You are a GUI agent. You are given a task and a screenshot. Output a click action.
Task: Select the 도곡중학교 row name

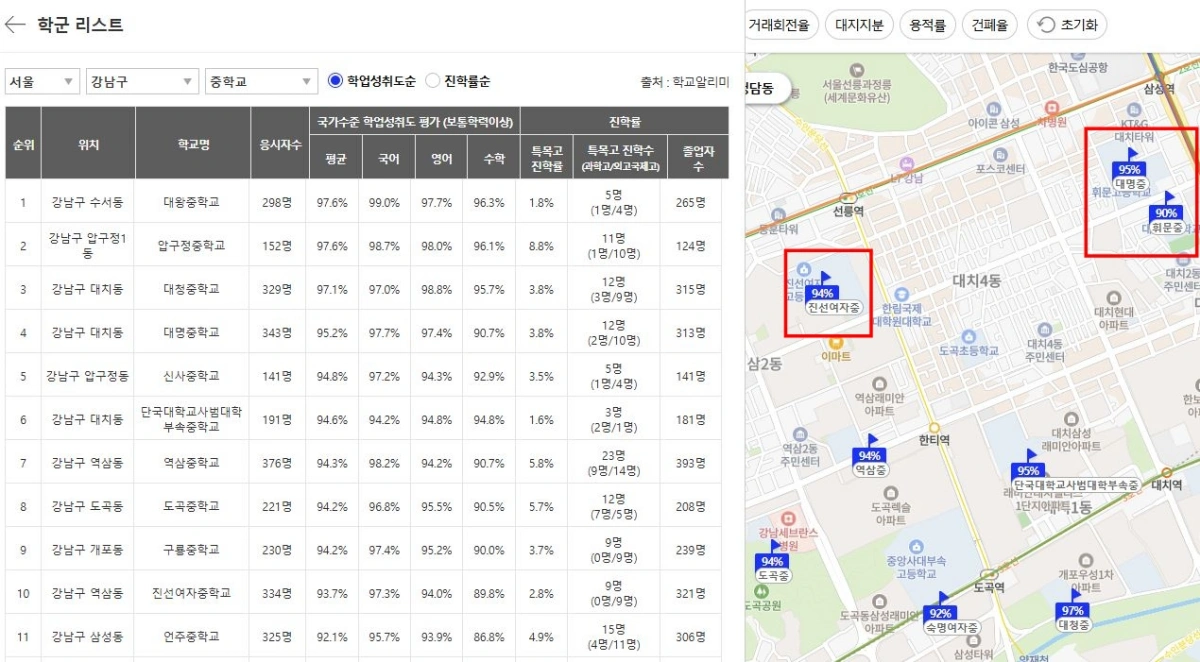tap(191, 506)
